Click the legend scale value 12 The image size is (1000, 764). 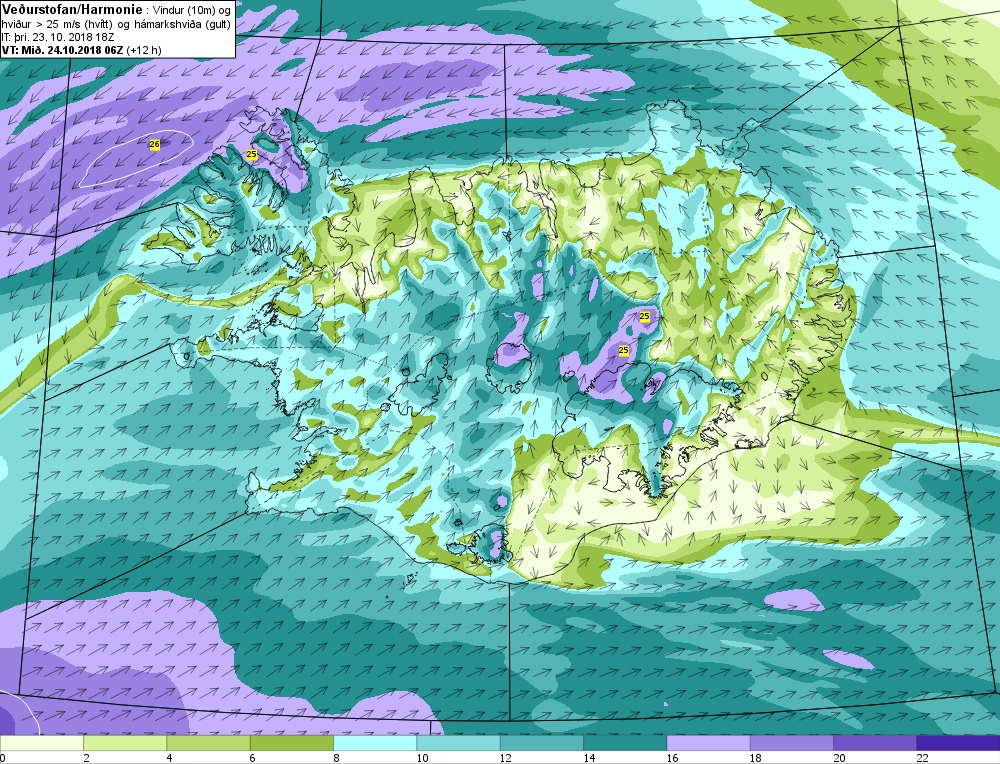pyautogui.click(x=504, y=758)
